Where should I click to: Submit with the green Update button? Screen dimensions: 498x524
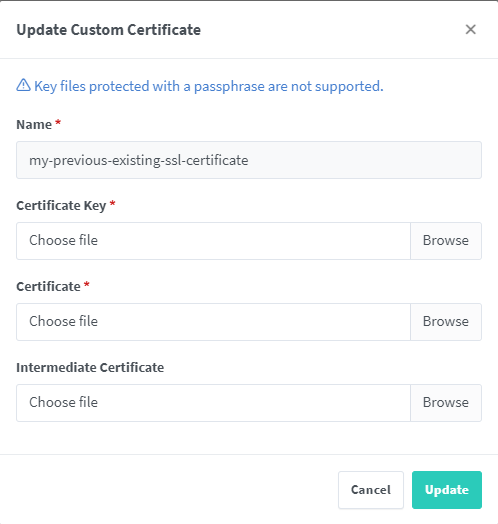(447, 490)
